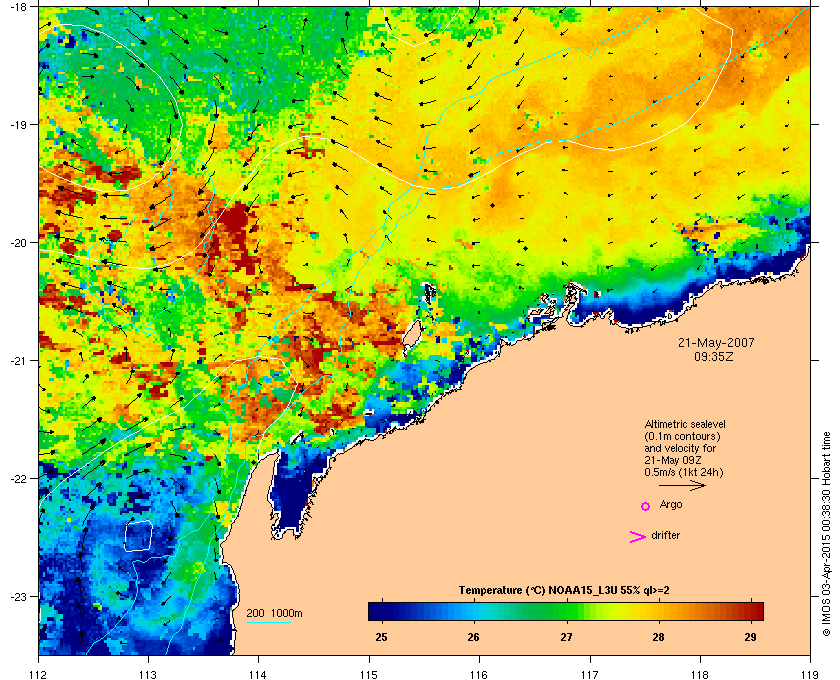Click latitude axis label -19
Image resolution: width=840 pixels, height=680 pixels.
tap(18, 125)
